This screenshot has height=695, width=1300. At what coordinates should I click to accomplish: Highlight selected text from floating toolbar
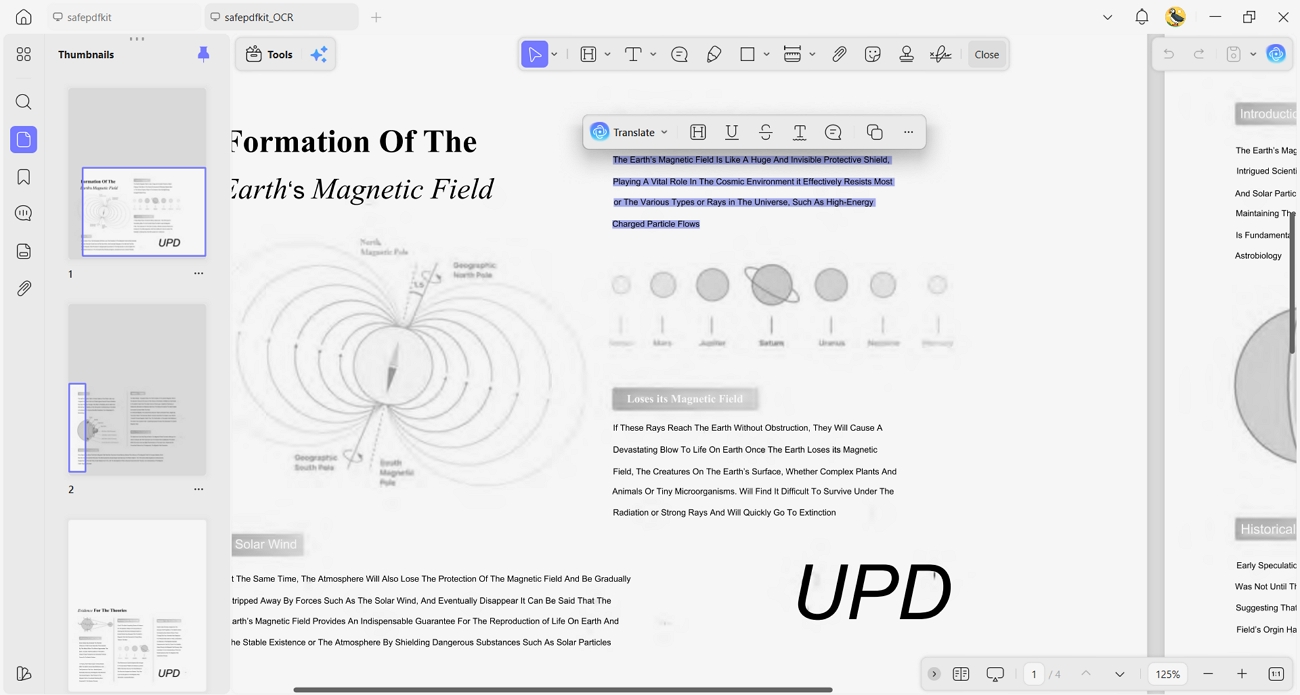coord(698,132)
